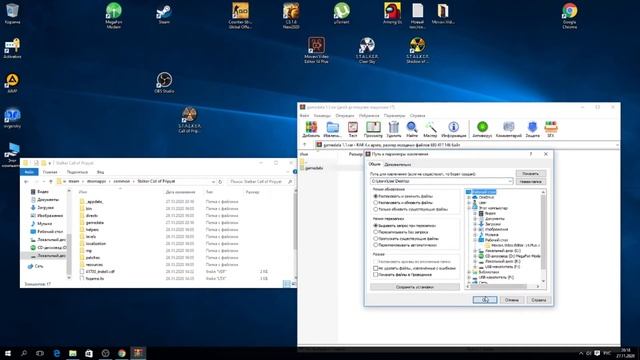Click the Просмотр (View) toolbar icon
Viewport: 640px width, 360px height.
click(x=373, y=129)
